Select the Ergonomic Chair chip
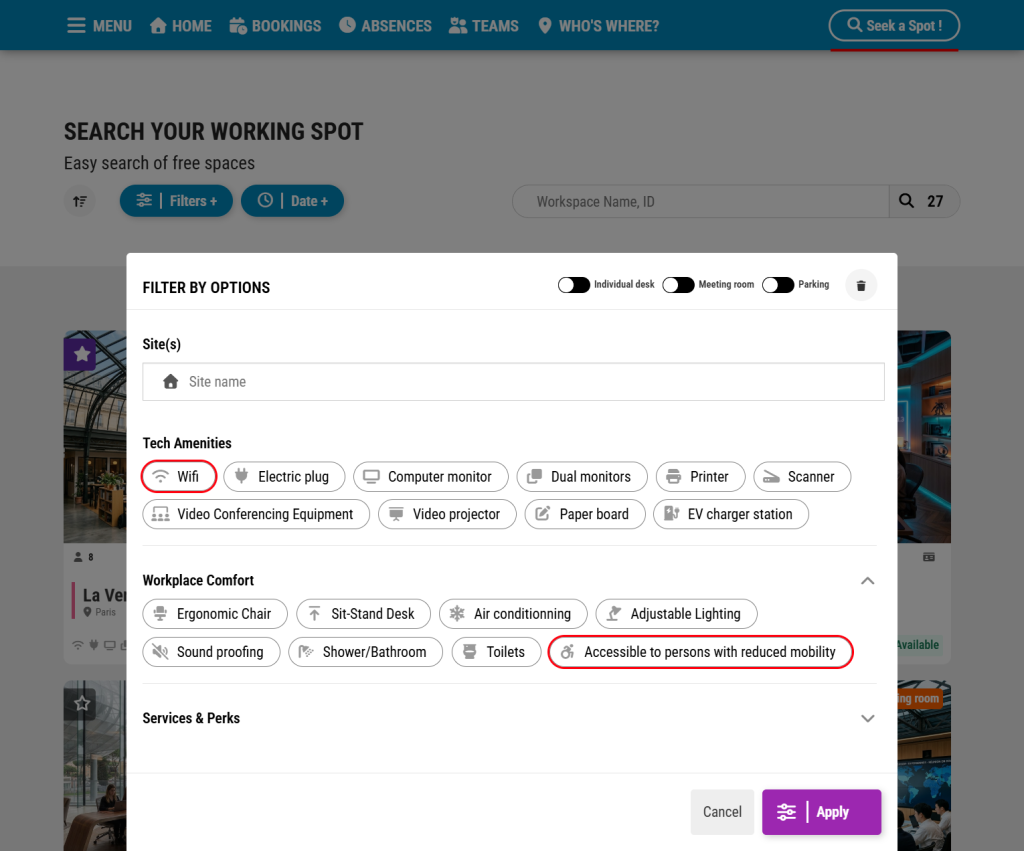This screenshot has width=1024, height=851. pos(215,614)
